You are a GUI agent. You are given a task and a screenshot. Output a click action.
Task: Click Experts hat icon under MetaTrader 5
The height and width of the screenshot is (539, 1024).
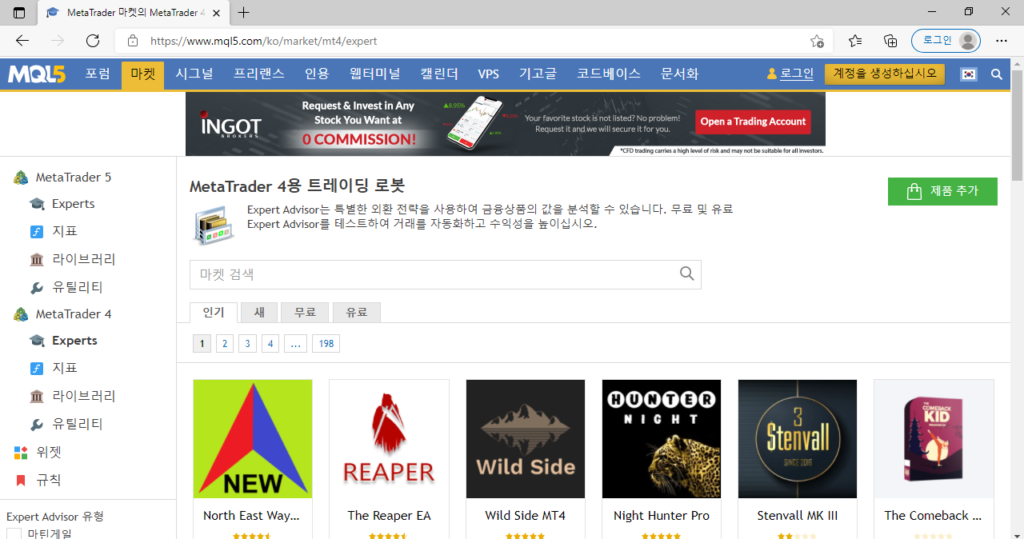click(x=37, y=204)
